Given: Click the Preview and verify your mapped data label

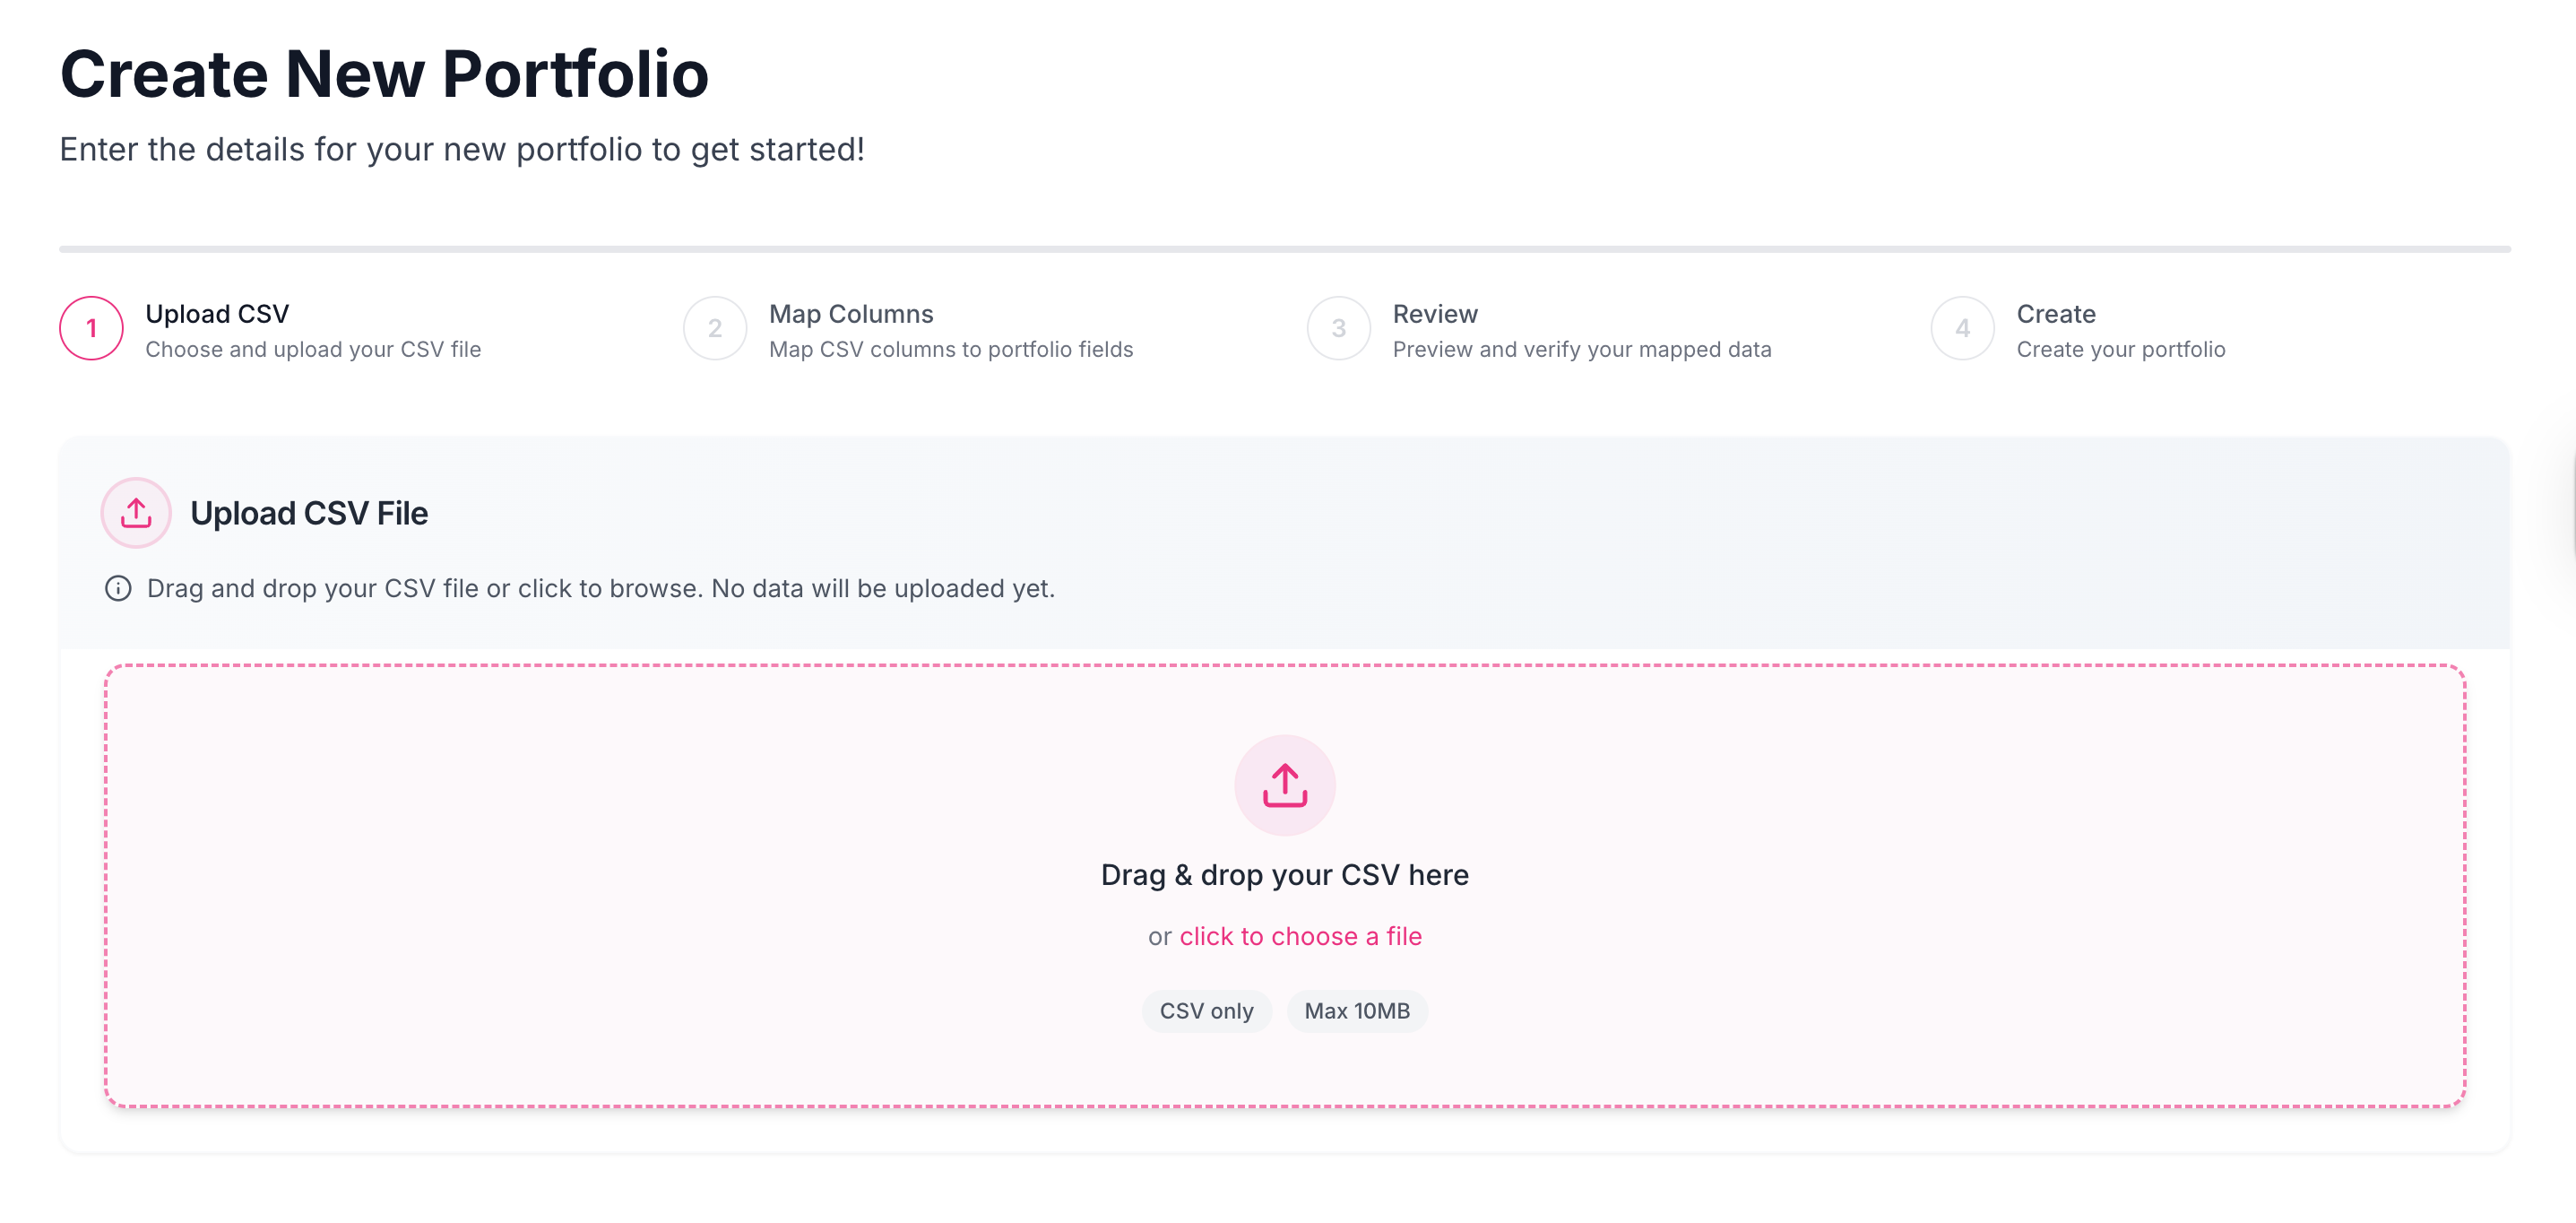Looking at the screenshot, I should point(1581,349).
